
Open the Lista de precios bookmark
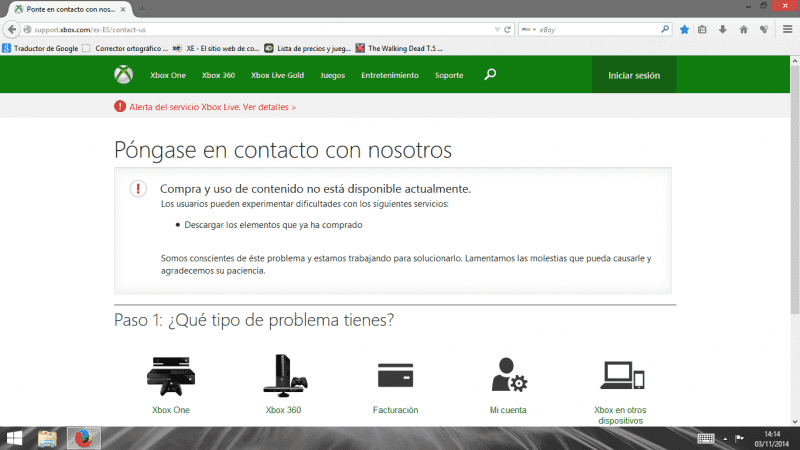tap(308, 48)
